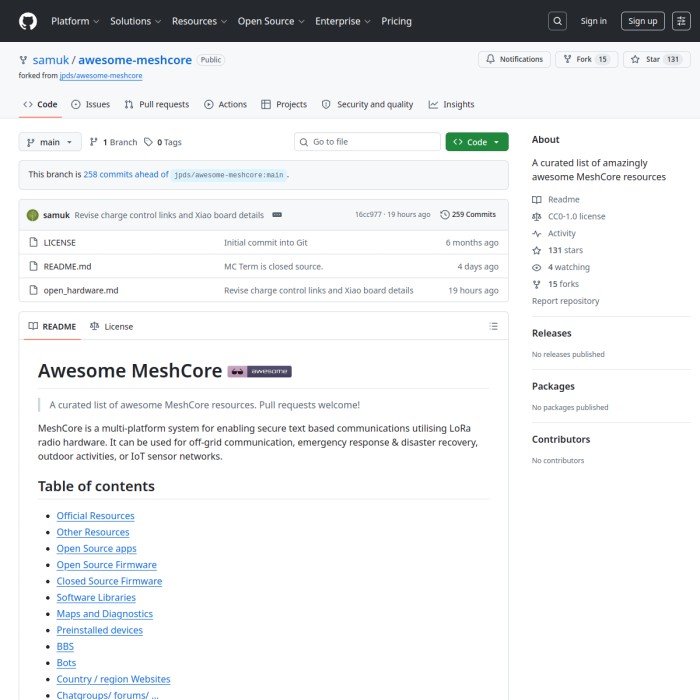
Task: Jump to Maps and Diagnostics in contents
Action: (x=104, y=614)
